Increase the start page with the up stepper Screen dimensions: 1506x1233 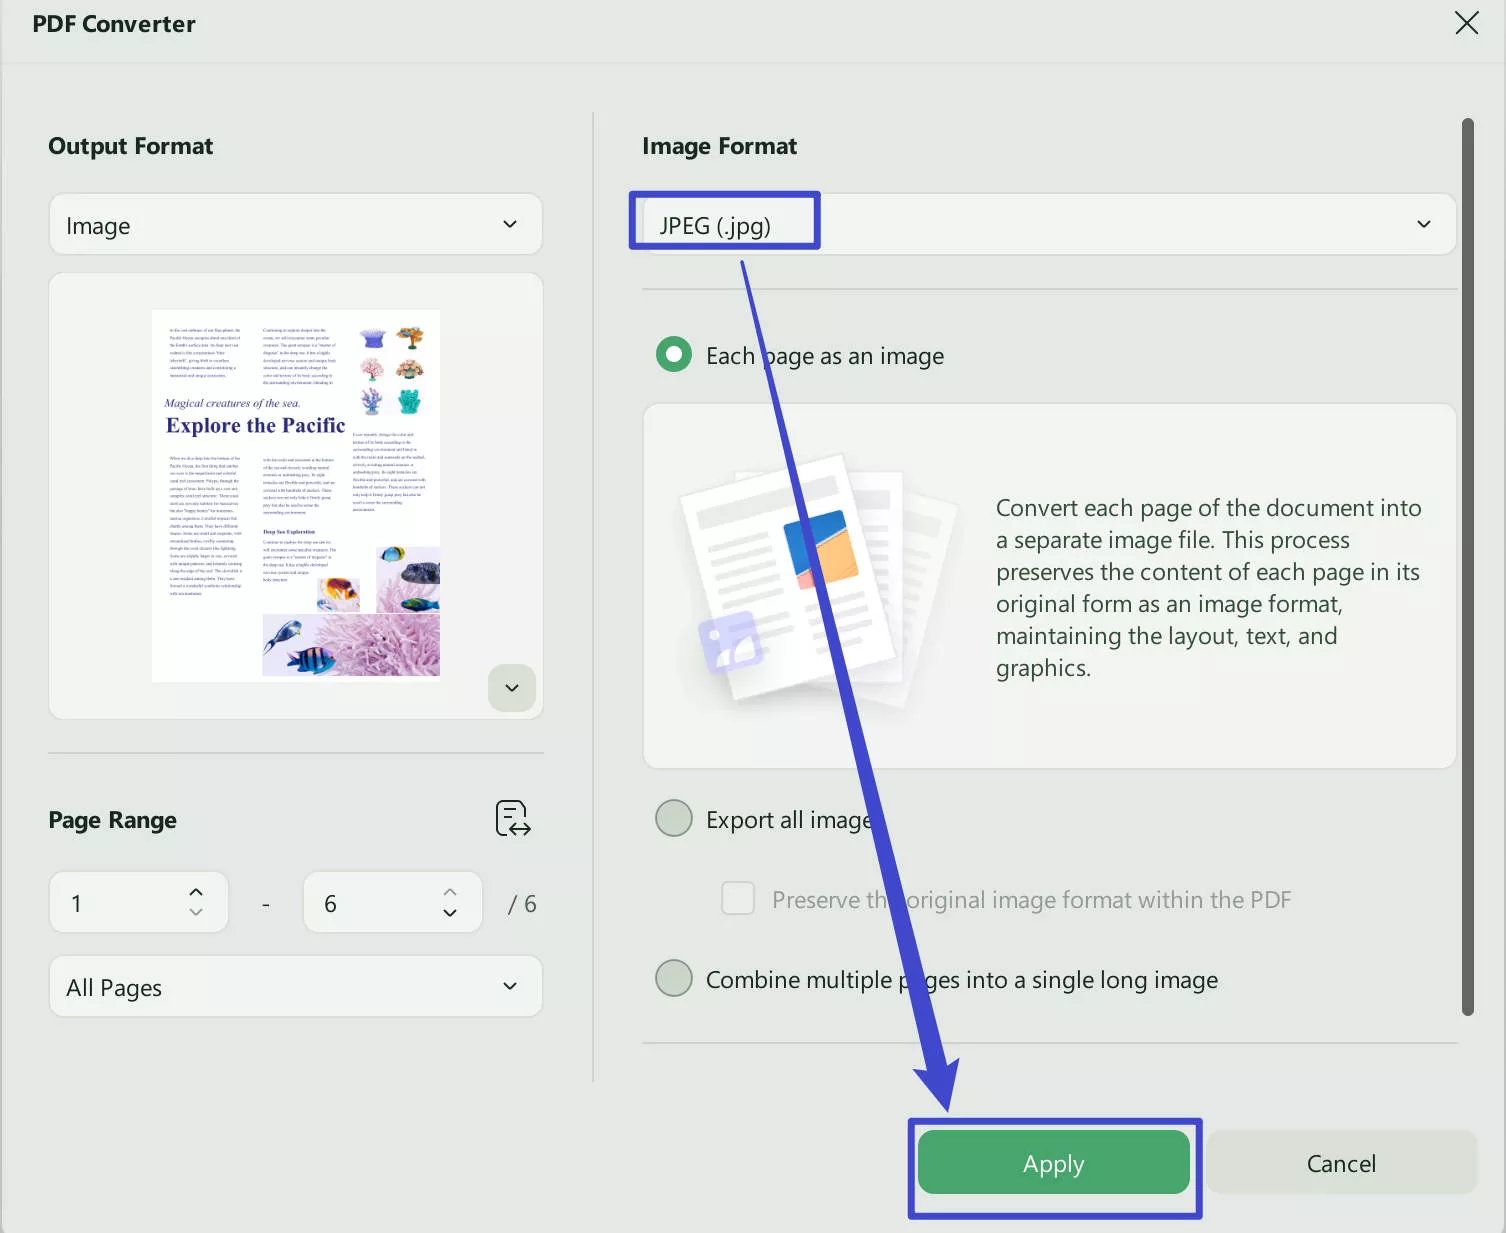point(196,891)
